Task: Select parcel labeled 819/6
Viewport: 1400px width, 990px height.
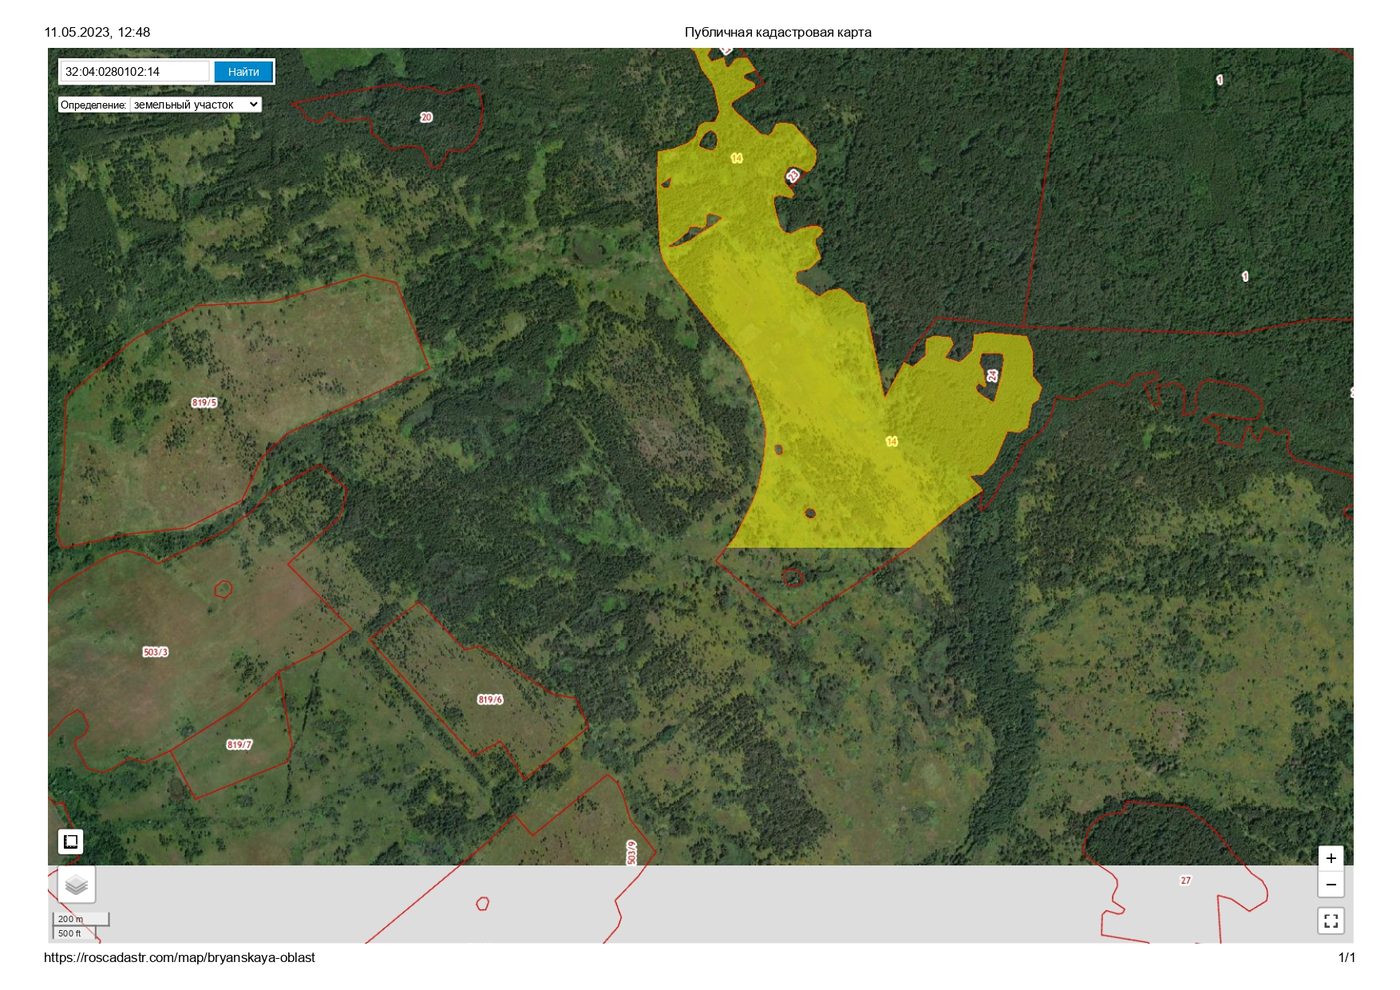Action: point(490,700)
